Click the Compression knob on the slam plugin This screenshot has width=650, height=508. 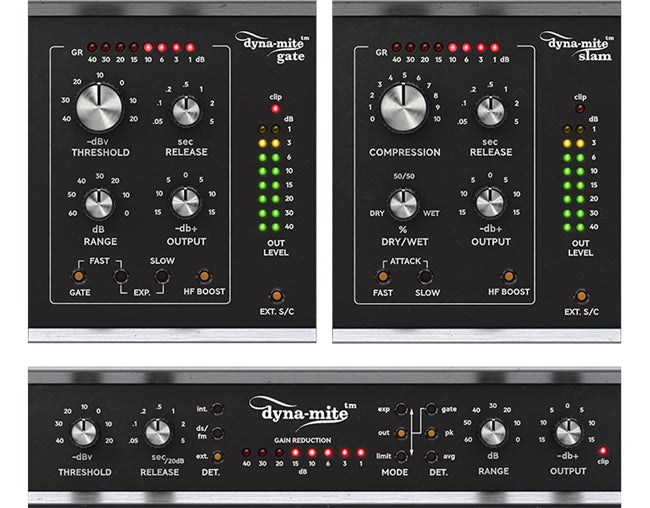point(403,107)
